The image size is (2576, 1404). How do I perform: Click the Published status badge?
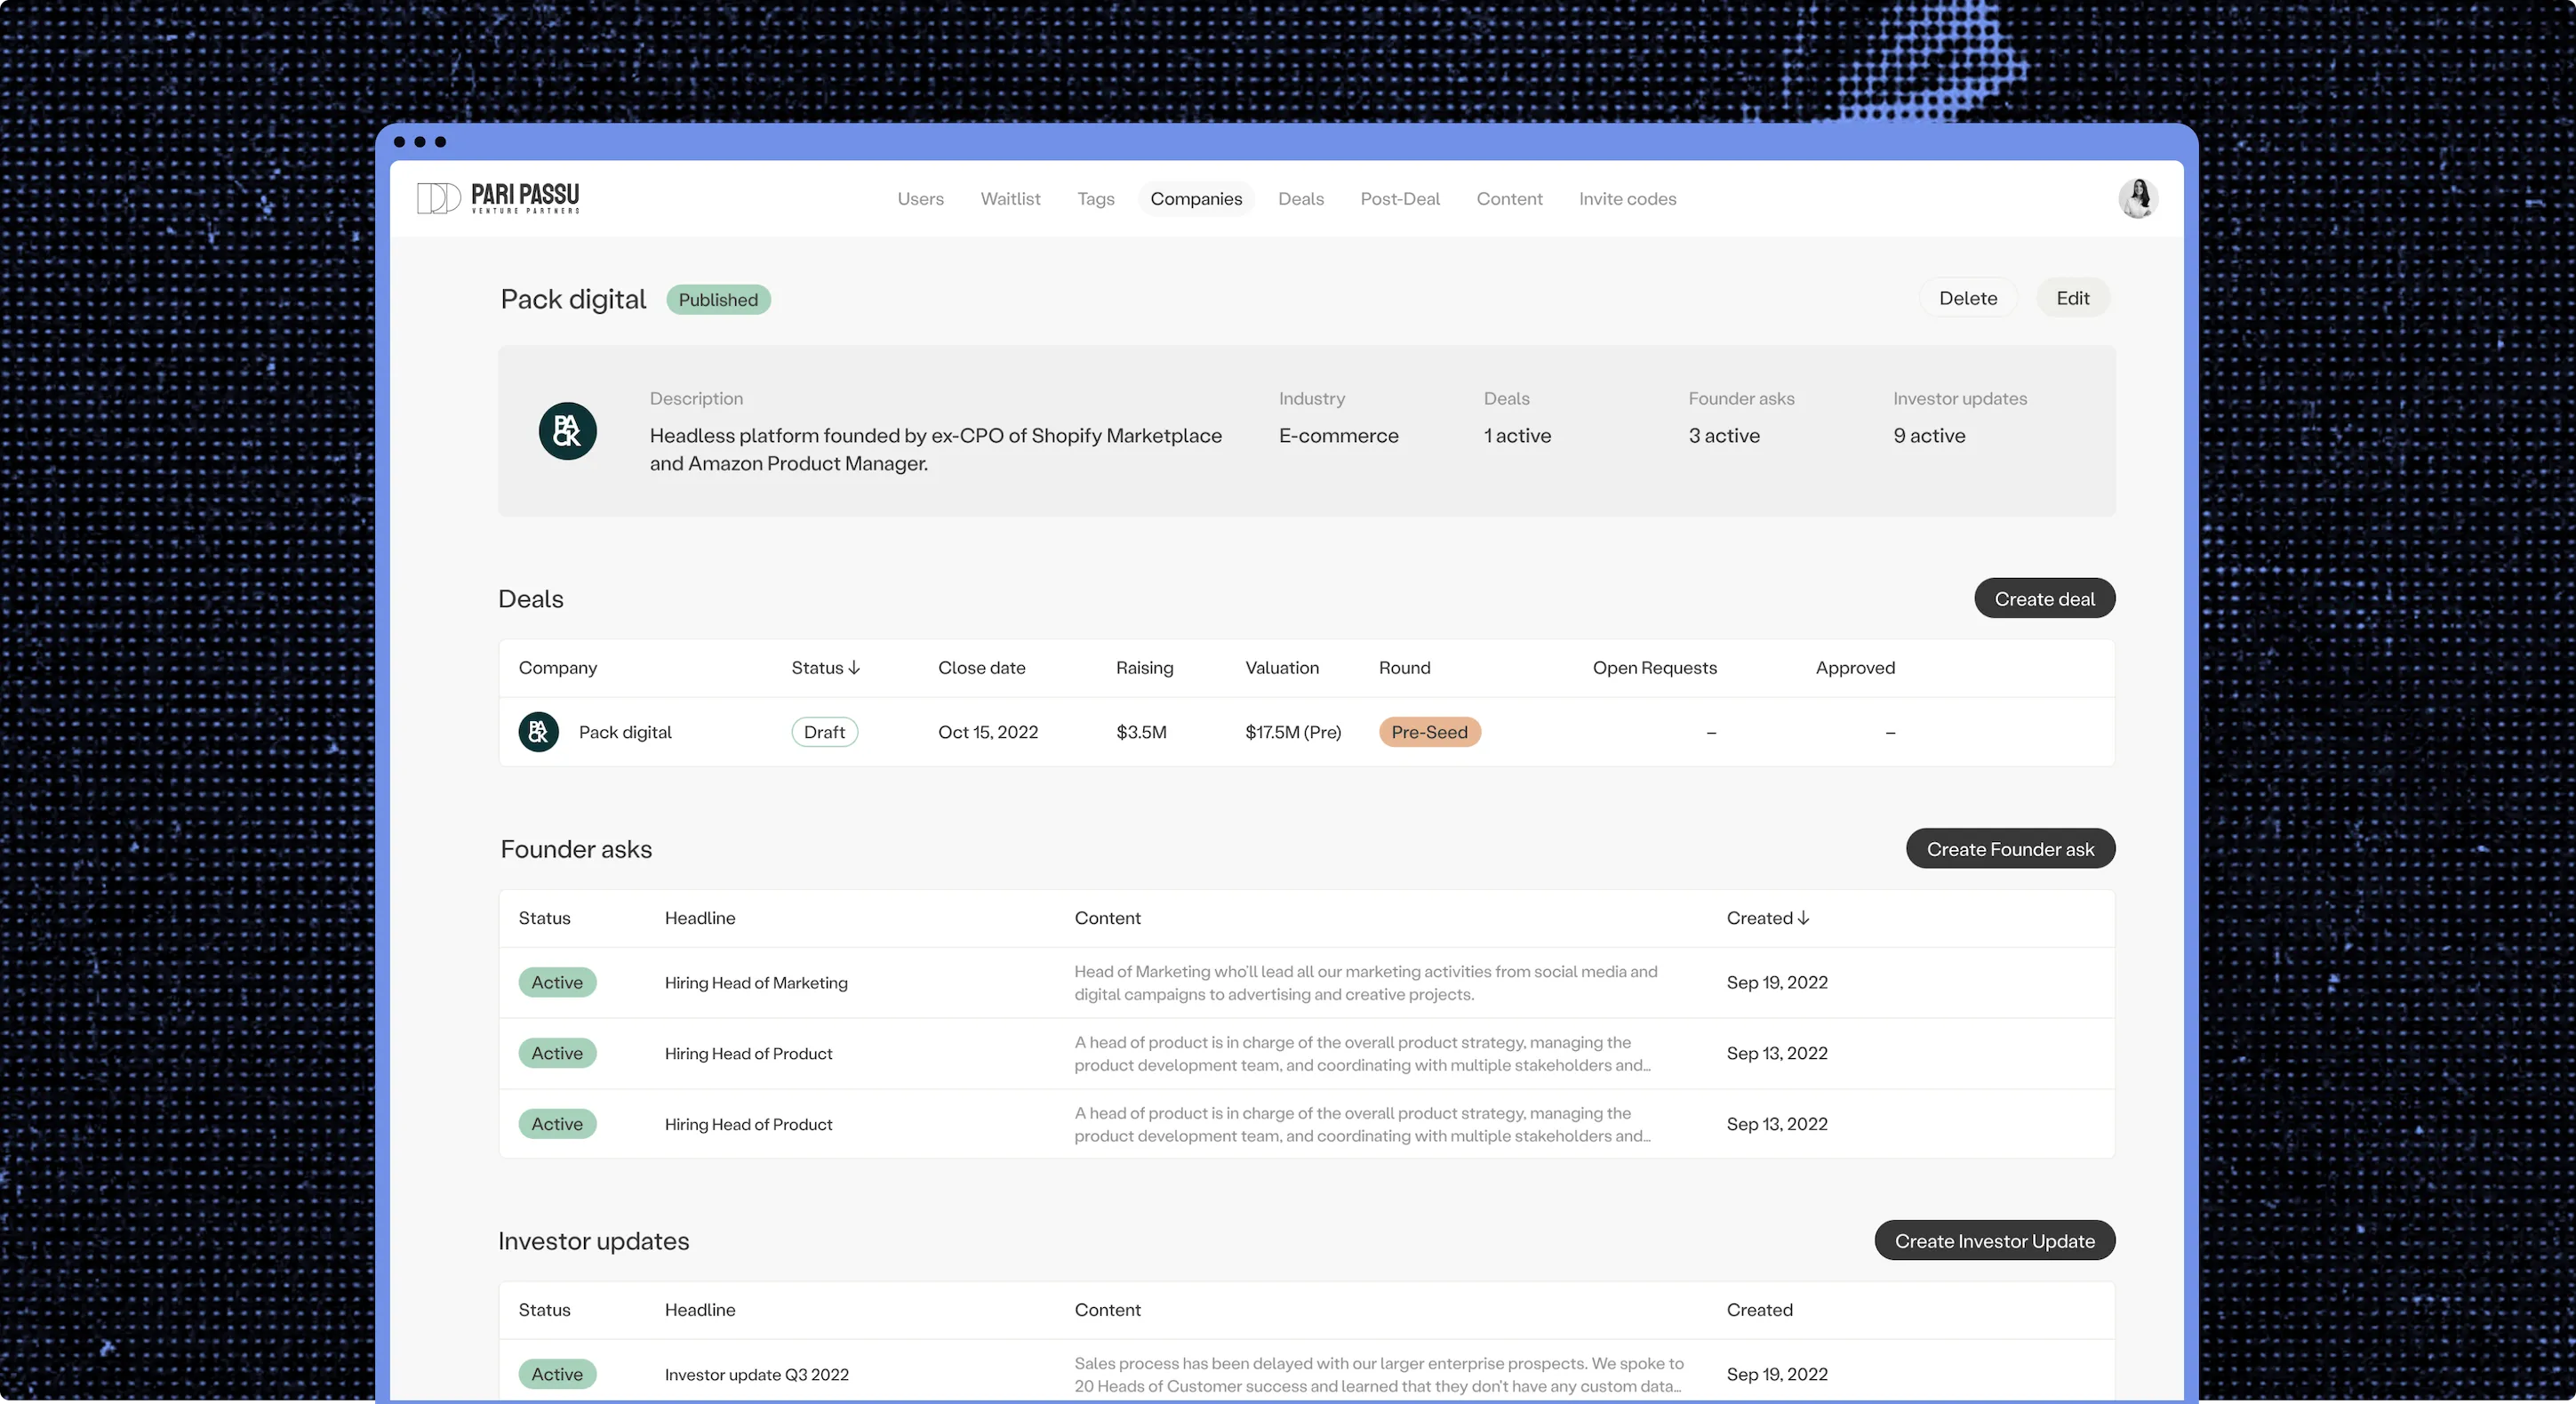pyautogui.click(x=718, y=300)
